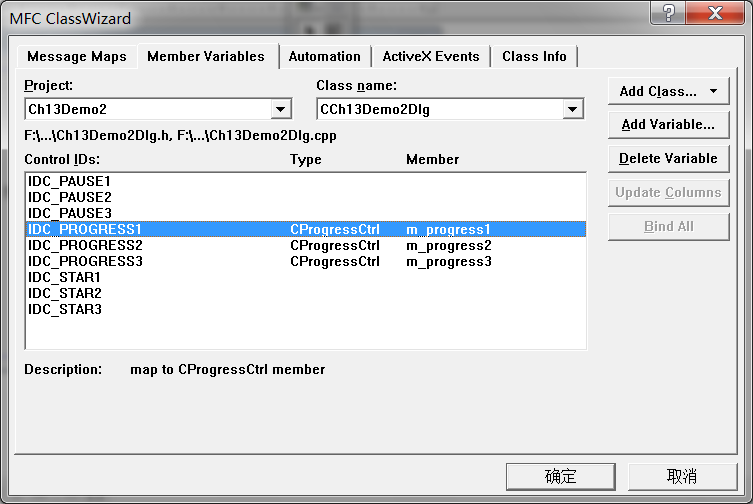Open the ActiveX Events tab

tap(431, 57)
